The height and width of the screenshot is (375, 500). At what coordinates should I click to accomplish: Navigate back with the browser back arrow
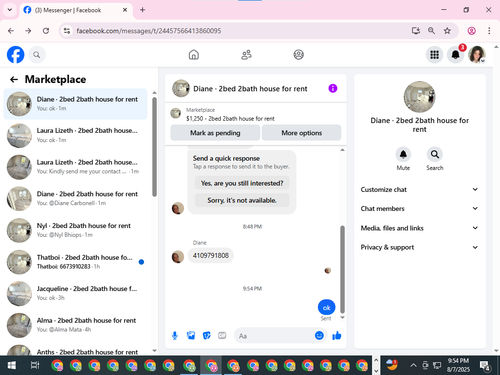(11, 31)
